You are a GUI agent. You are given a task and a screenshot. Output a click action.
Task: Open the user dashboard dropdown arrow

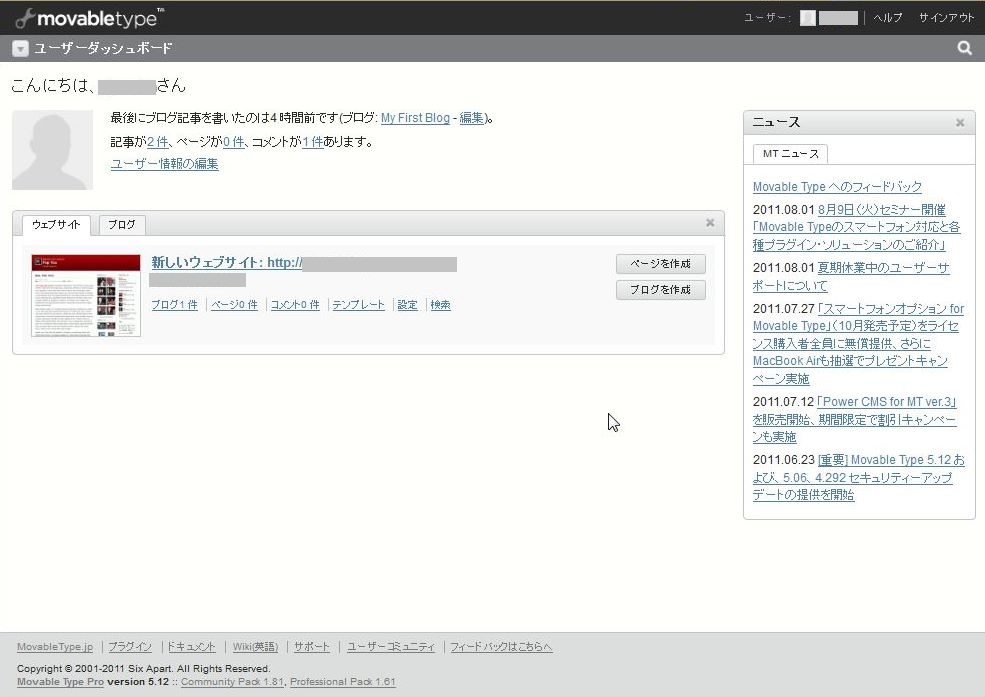pyautogui.click(x=20, y=48)
